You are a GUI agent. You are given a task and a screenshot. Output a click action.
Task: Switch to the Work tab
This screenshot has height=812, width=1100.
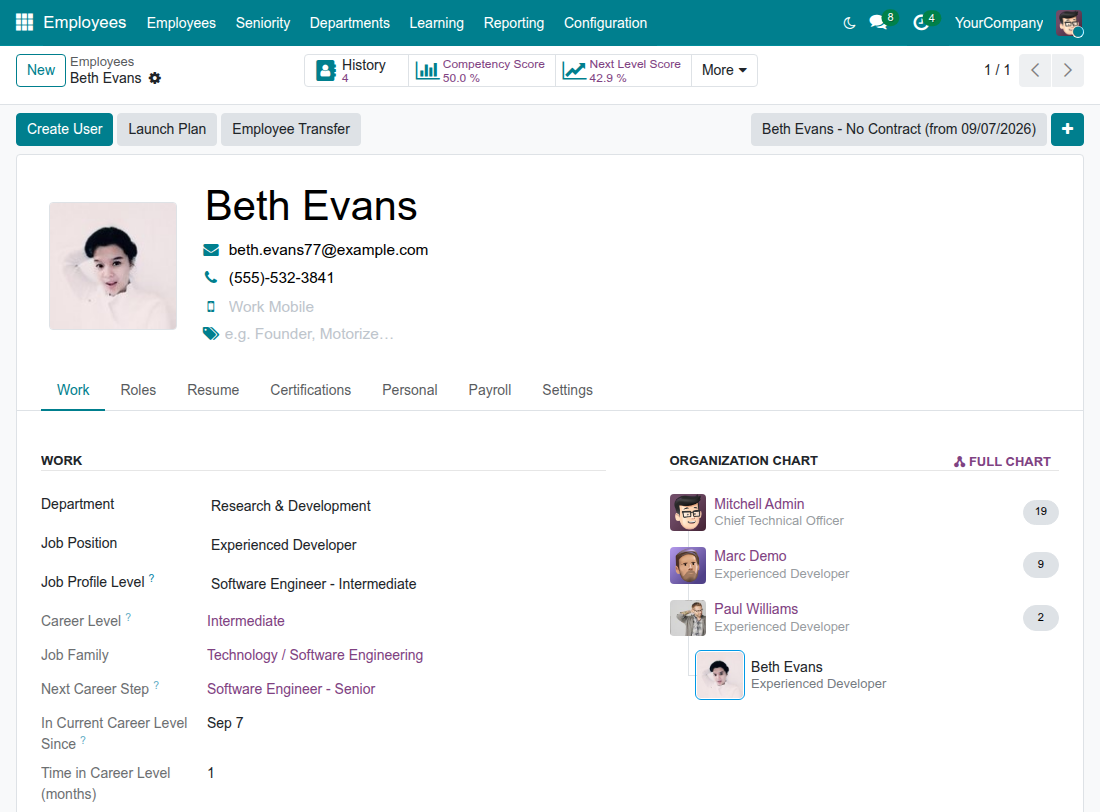(x=73, y=390)
